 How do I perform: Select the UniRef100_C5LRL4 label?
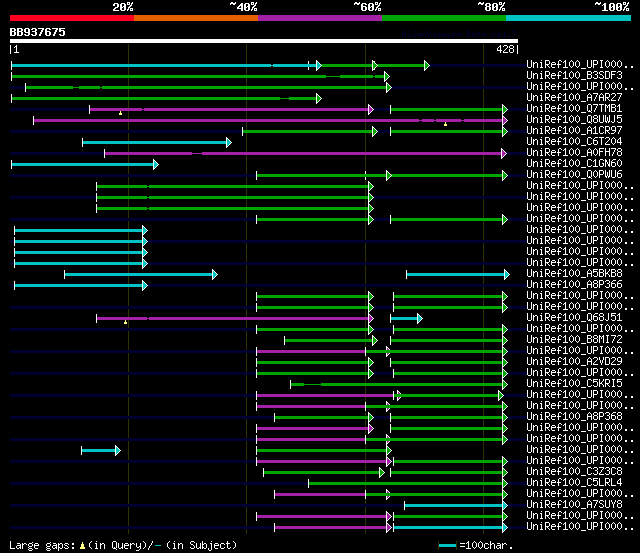[574, 483]
